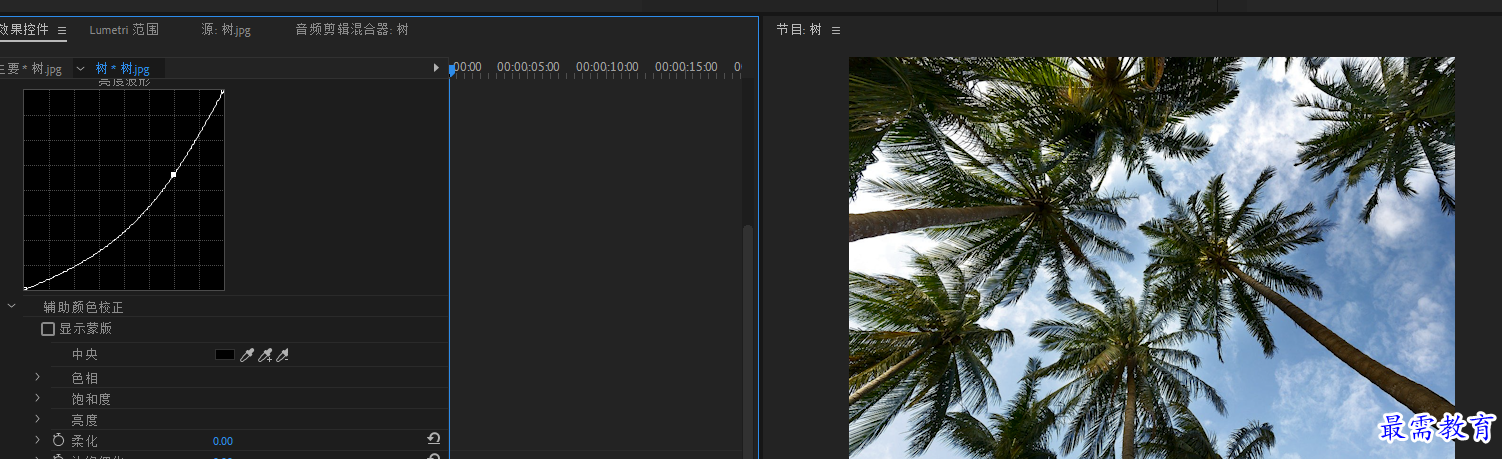Click the 00:00:10:00 mark on the ruler
The image size is (1502, 459).
click(x=607, y=67)
